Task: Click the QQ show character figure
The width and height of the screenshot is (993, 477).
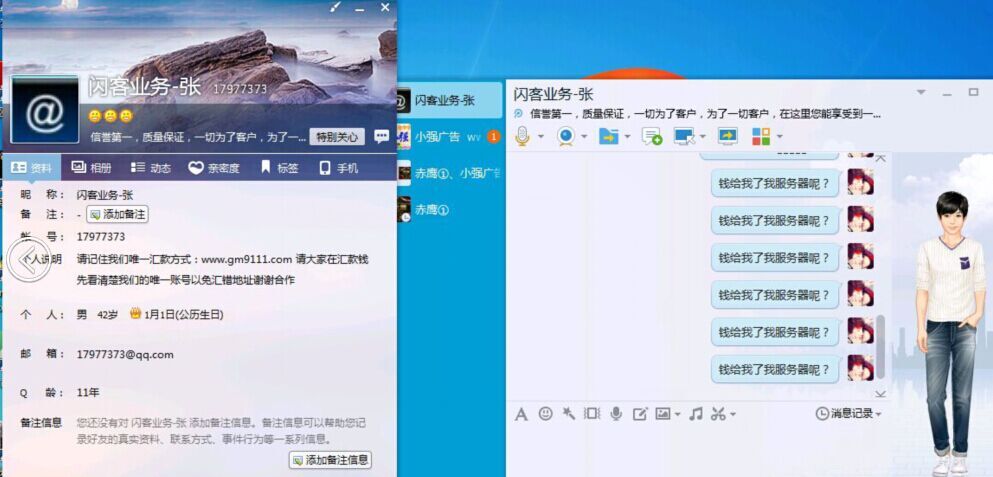Action: pos(950,332)
